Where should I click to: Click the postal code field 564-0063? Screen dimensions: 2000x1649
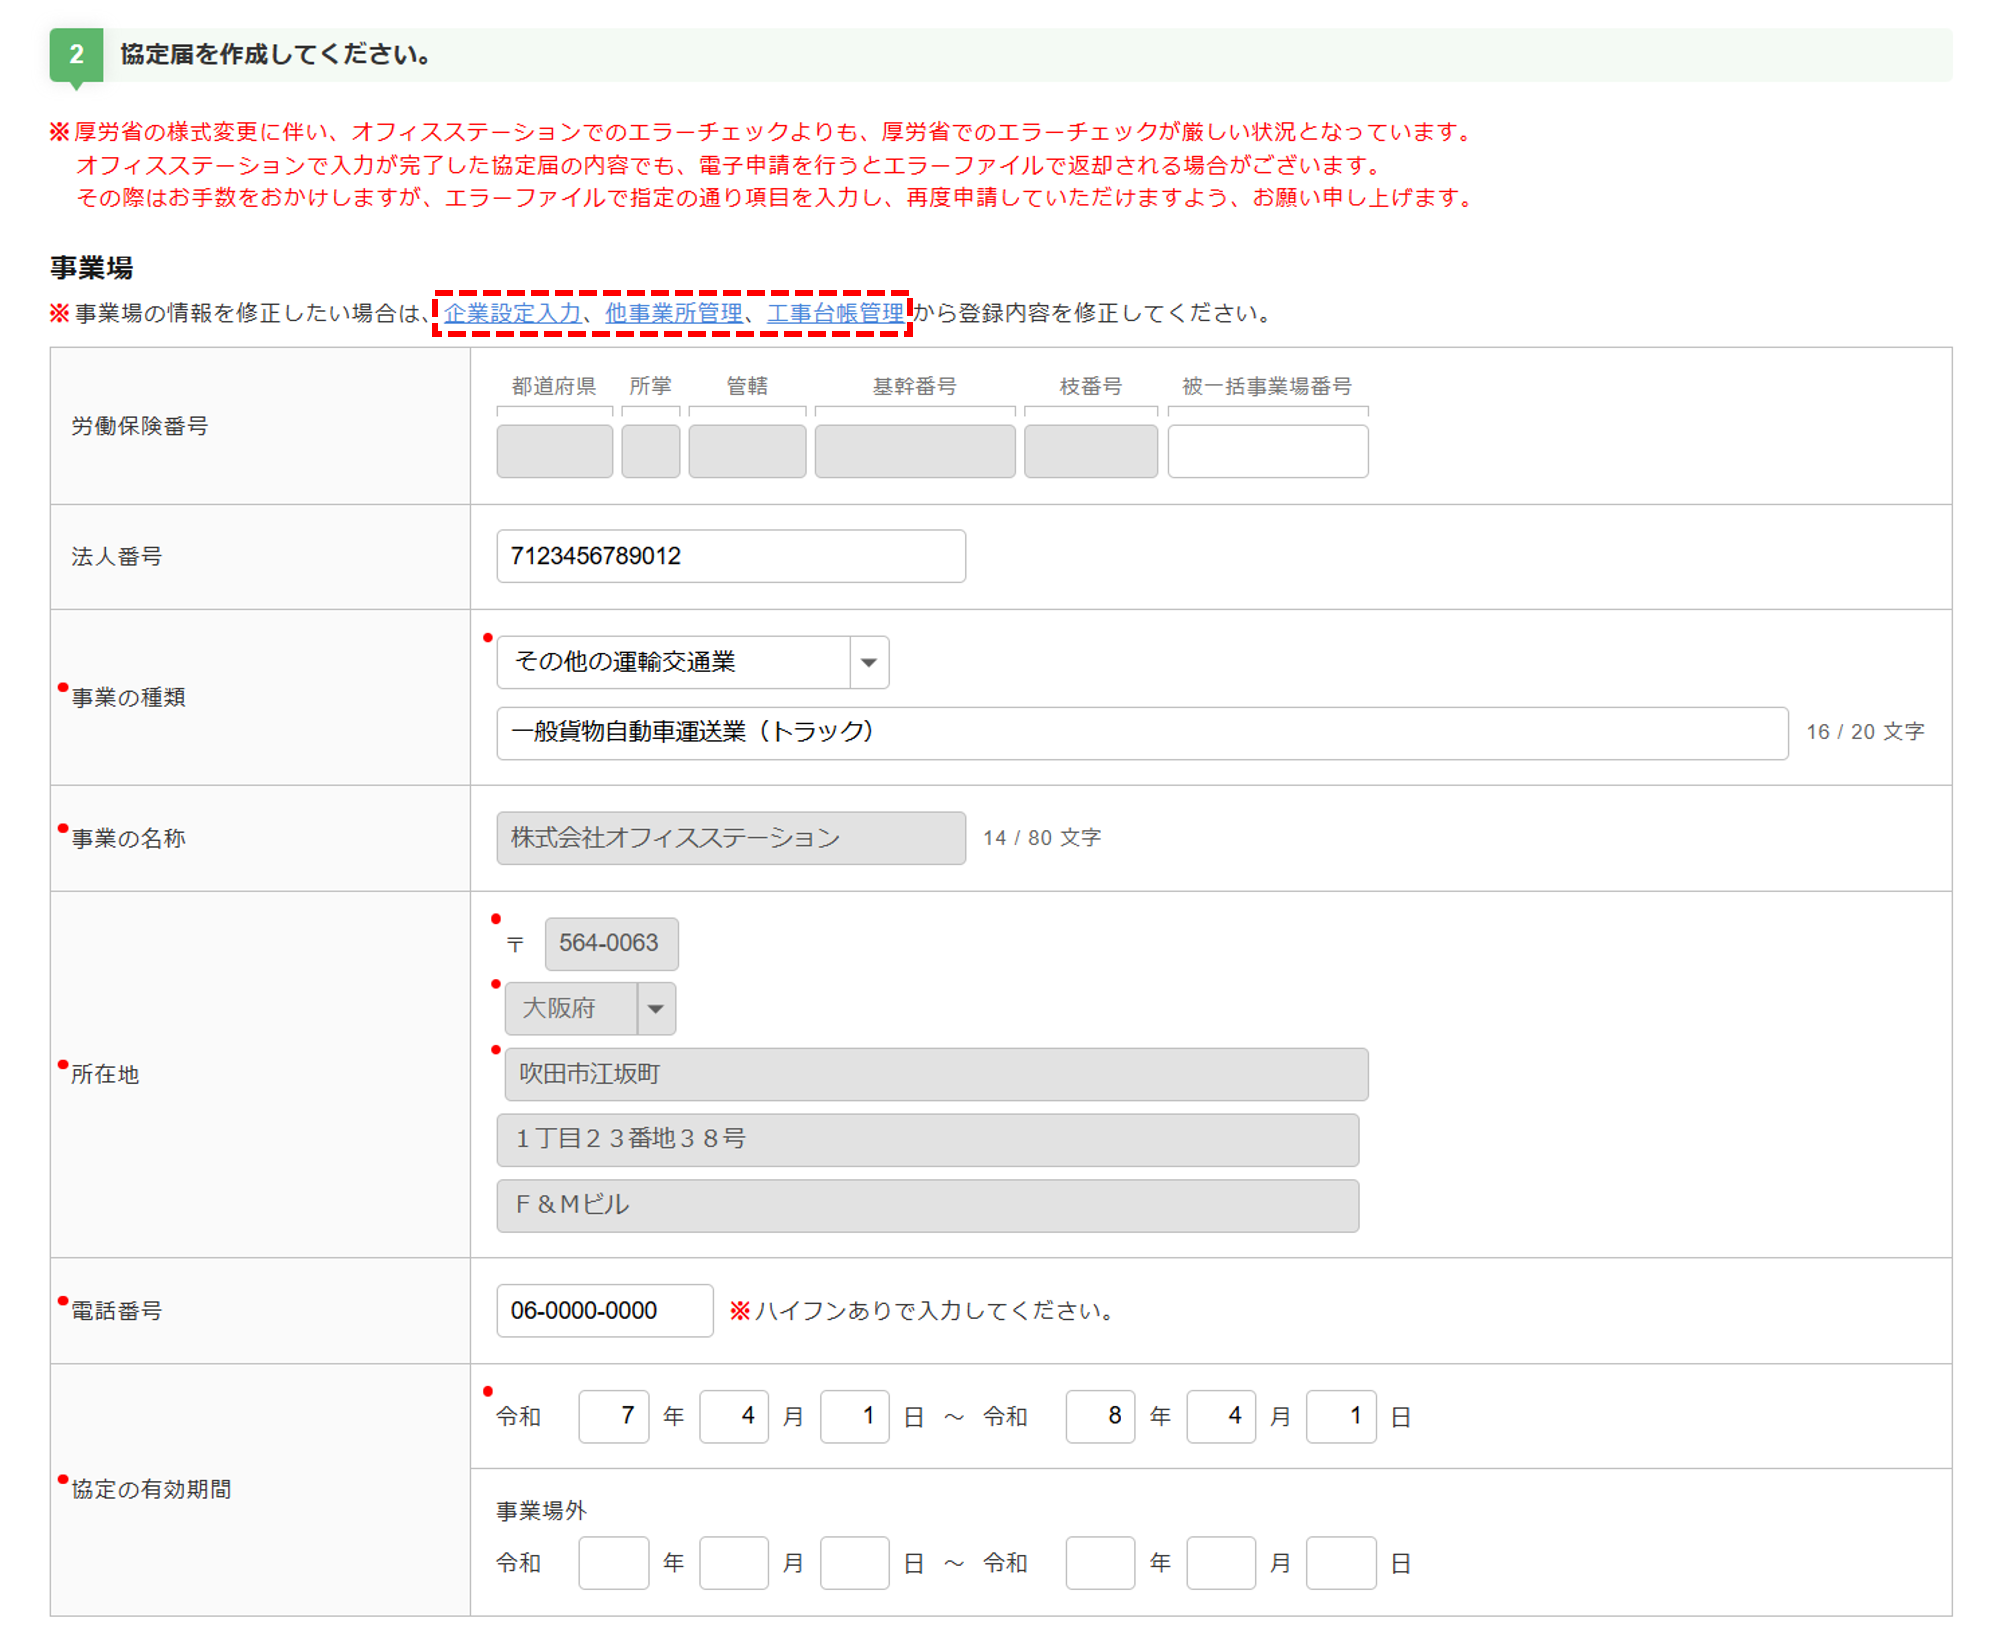click(611, 943)
